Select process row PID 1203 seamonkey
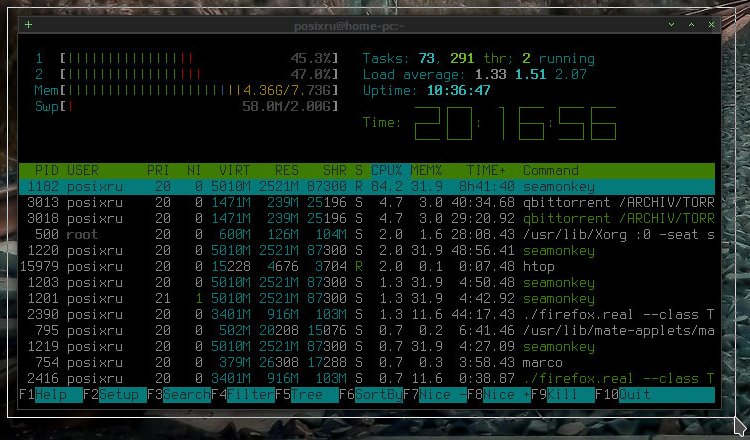The image size is (750, 440). tap(367, 283)
